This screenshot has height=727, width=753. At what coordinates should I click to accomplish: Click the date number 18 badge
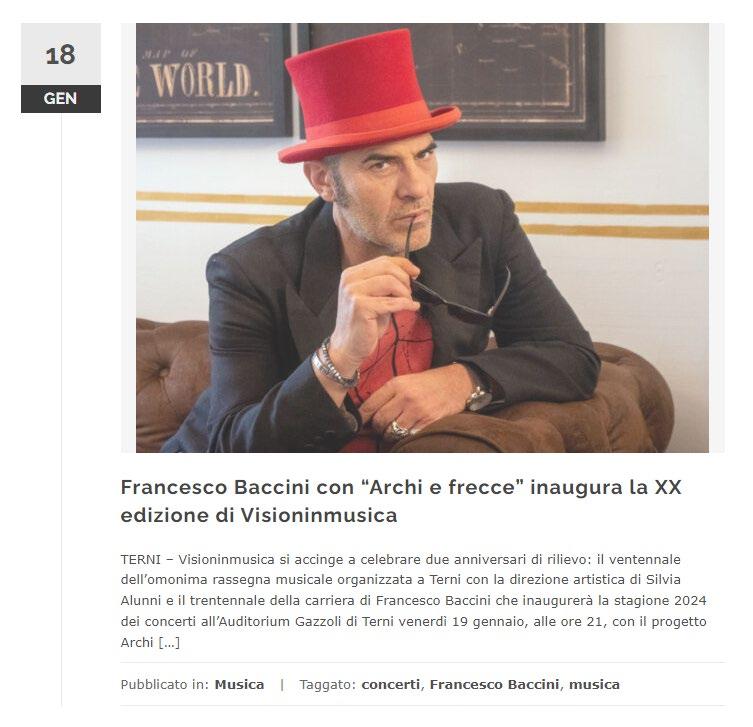pos(61,54)
